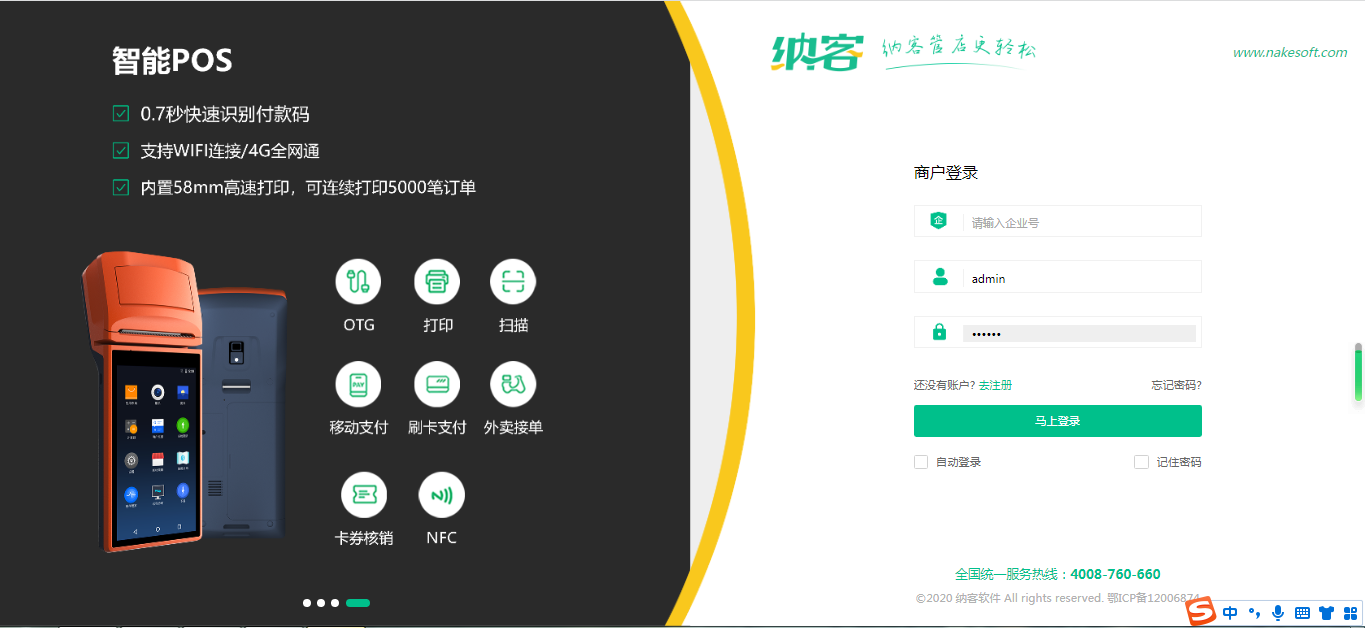This screenshot has height=628, width=1365.
Task: Click the microphone icon in IME toolbar
Action: [x=1278, y=612]
